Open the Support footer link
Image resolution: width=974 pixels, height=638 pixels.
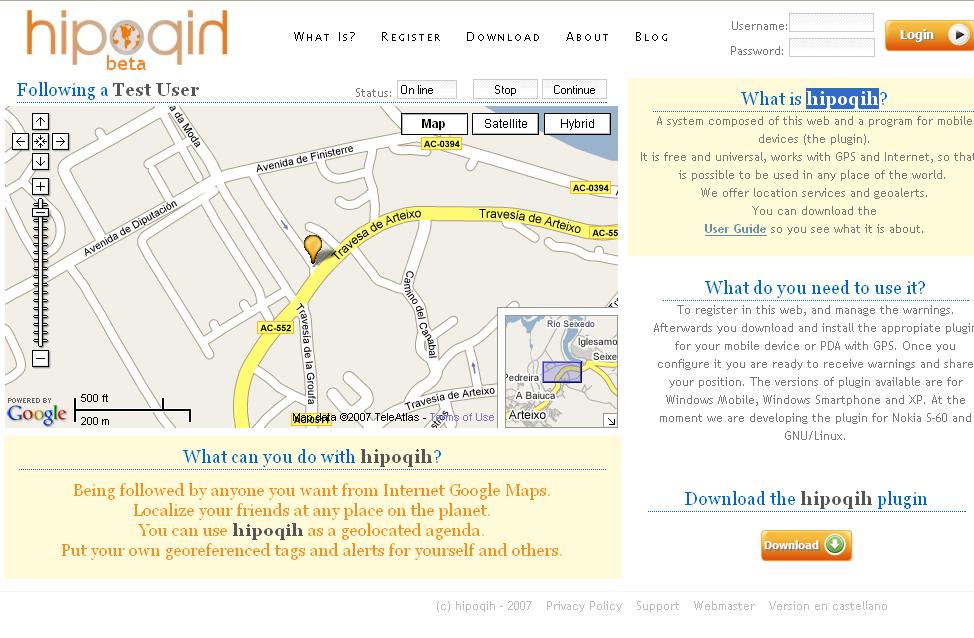[x=657, y=606]
